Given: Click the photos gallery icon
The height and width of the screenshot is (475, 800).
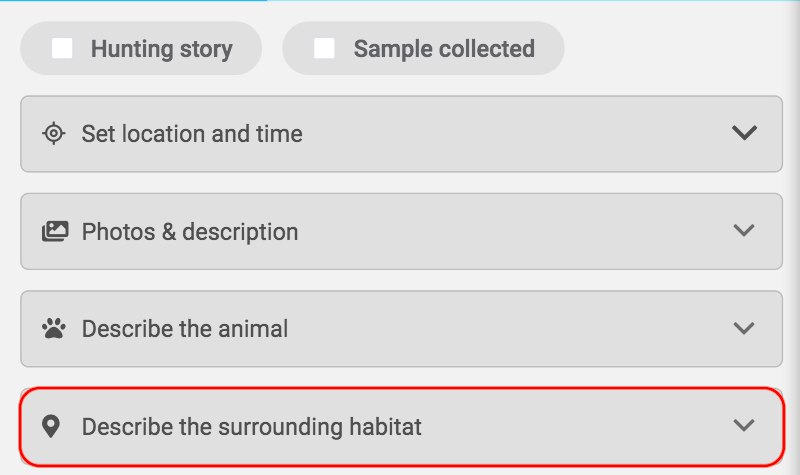Looking at the screenshot, I should [x=54, y=232].
